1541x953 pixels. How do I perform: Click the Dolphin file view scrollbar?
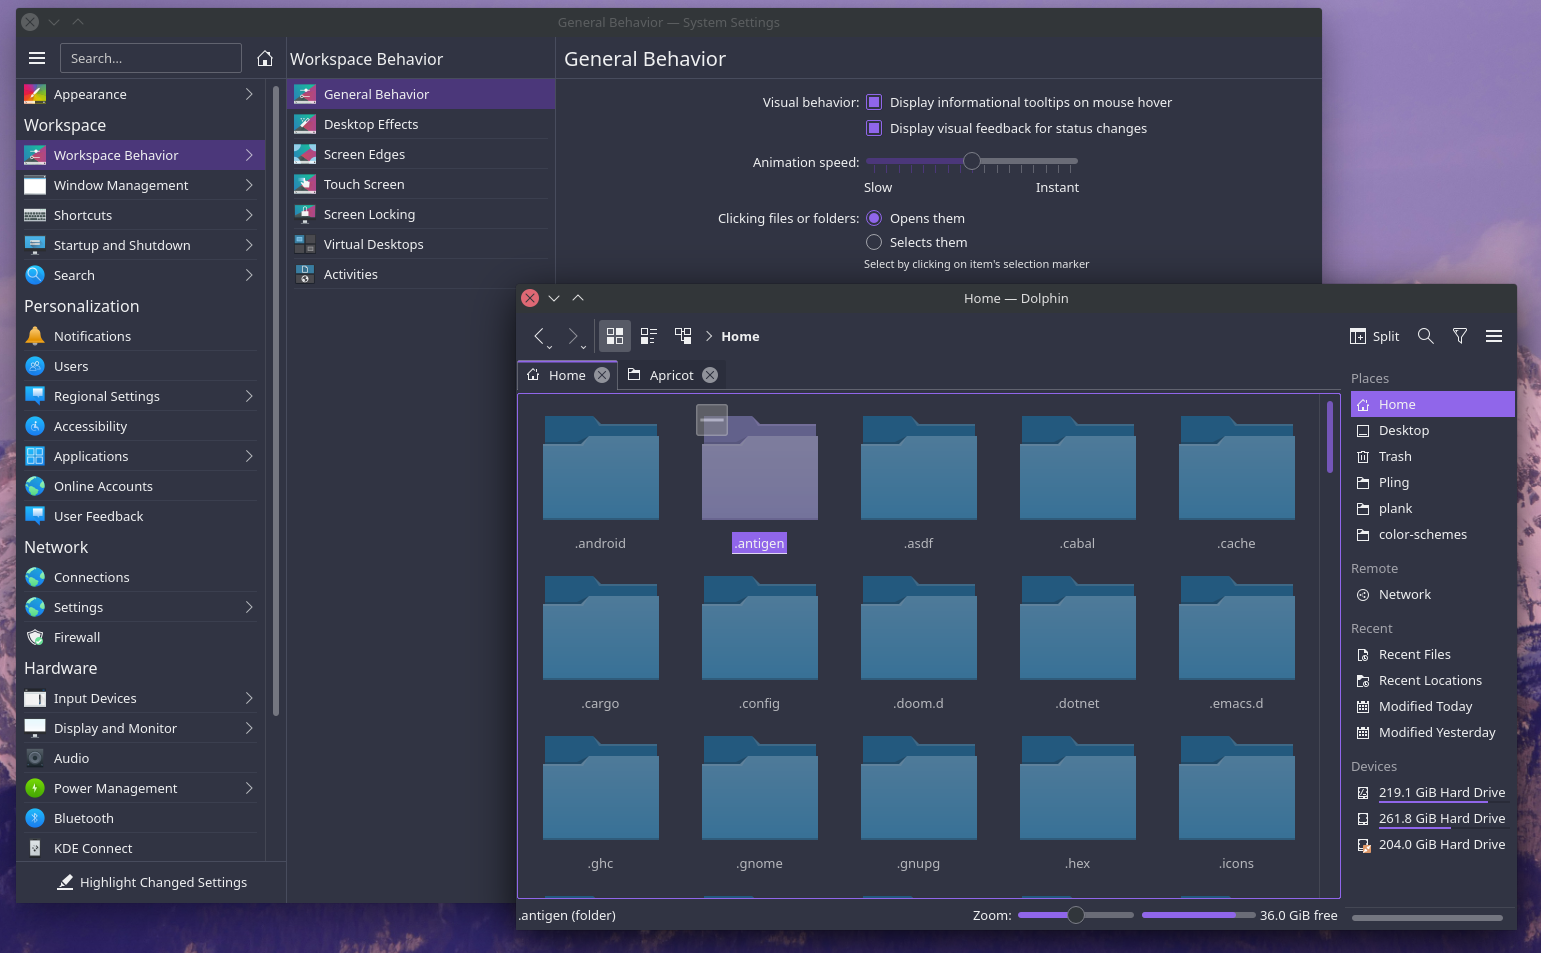point(1330,437)
